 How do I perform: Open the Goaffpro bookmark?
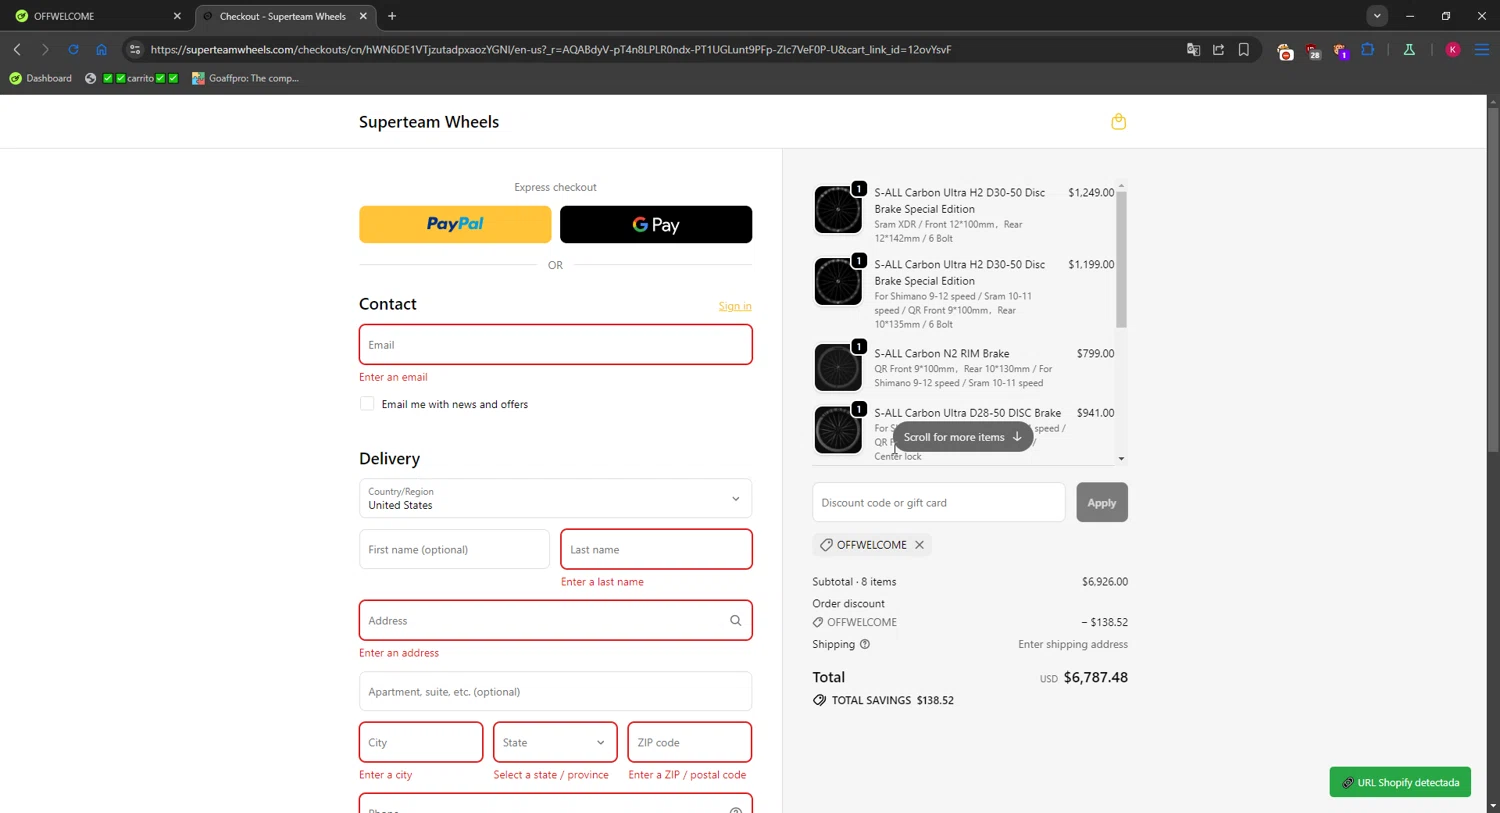pos(245,78)
